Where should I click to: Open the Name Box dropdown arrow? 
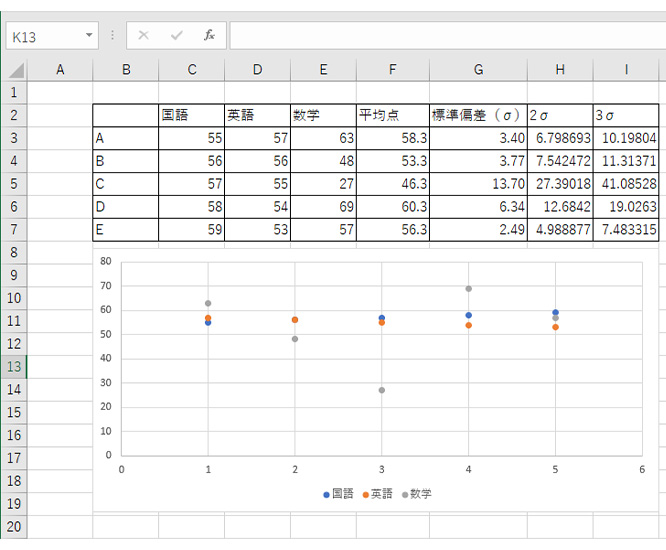[89, 36]
